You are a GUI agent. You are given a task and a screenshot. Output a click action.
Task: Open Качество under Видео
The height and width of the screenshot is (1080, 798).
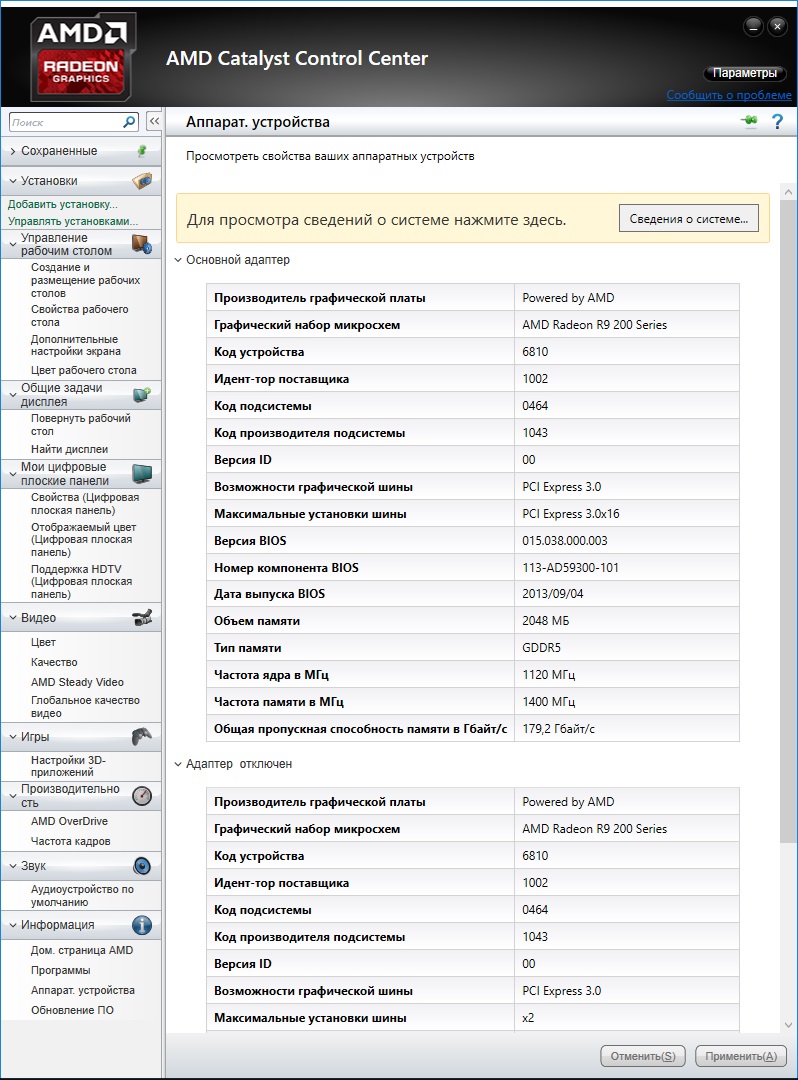54,662
